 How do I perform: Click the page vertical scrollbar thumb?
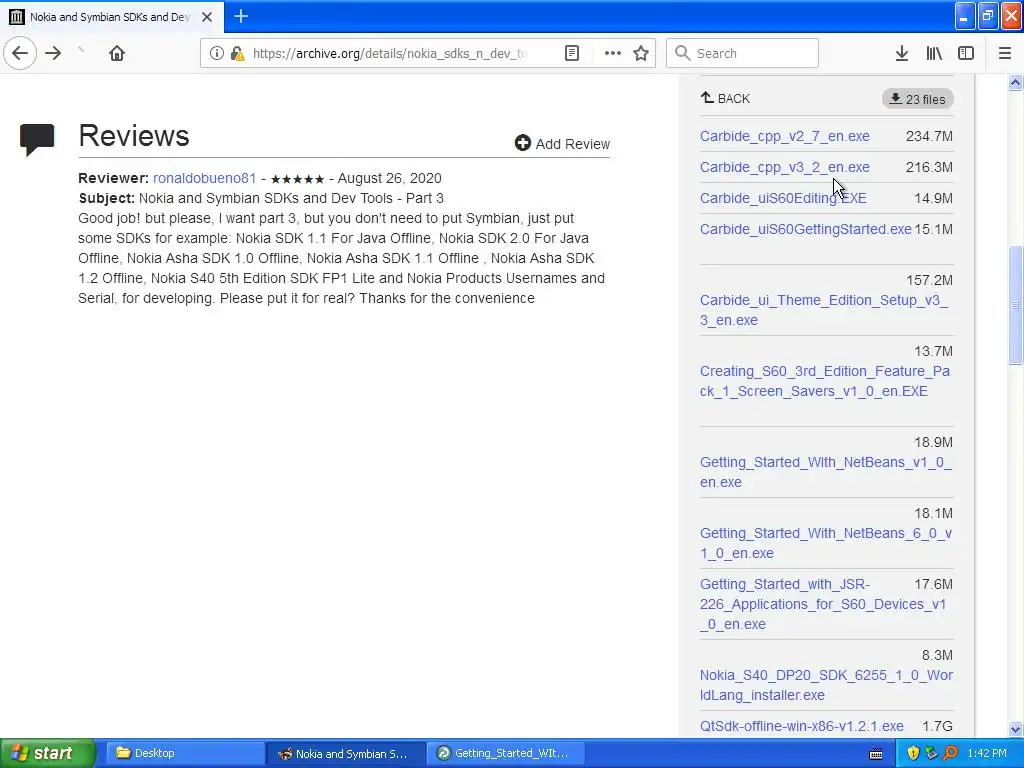click(1015, 304)
